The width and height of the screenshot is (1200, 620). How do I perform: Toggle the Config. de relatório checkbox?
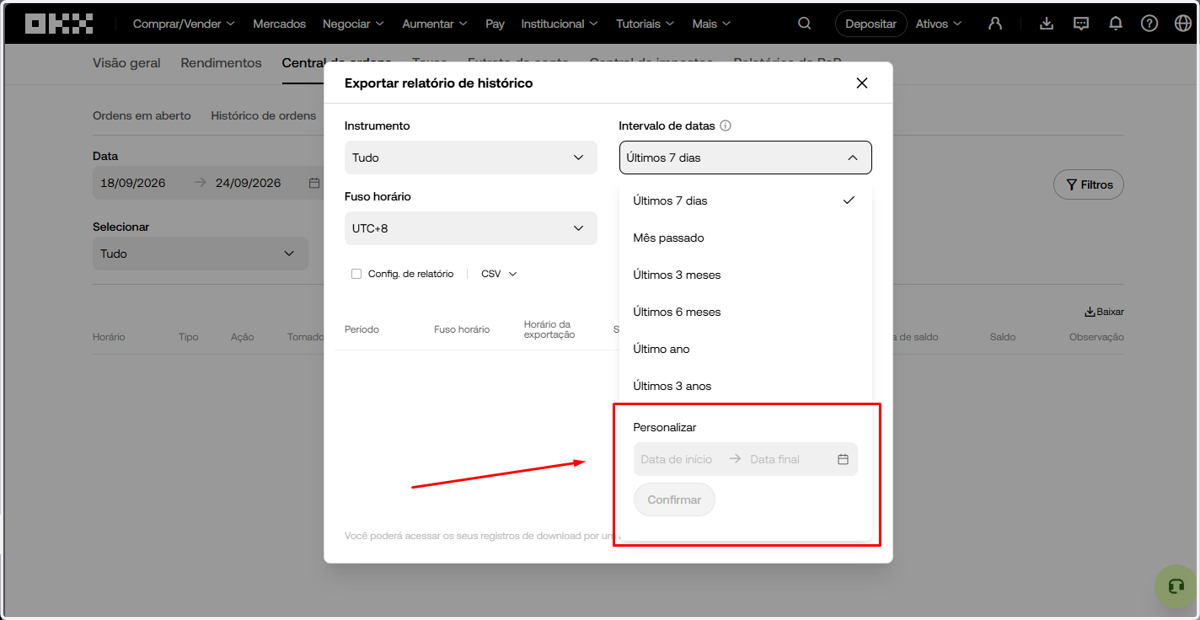(x=356, y=274)
